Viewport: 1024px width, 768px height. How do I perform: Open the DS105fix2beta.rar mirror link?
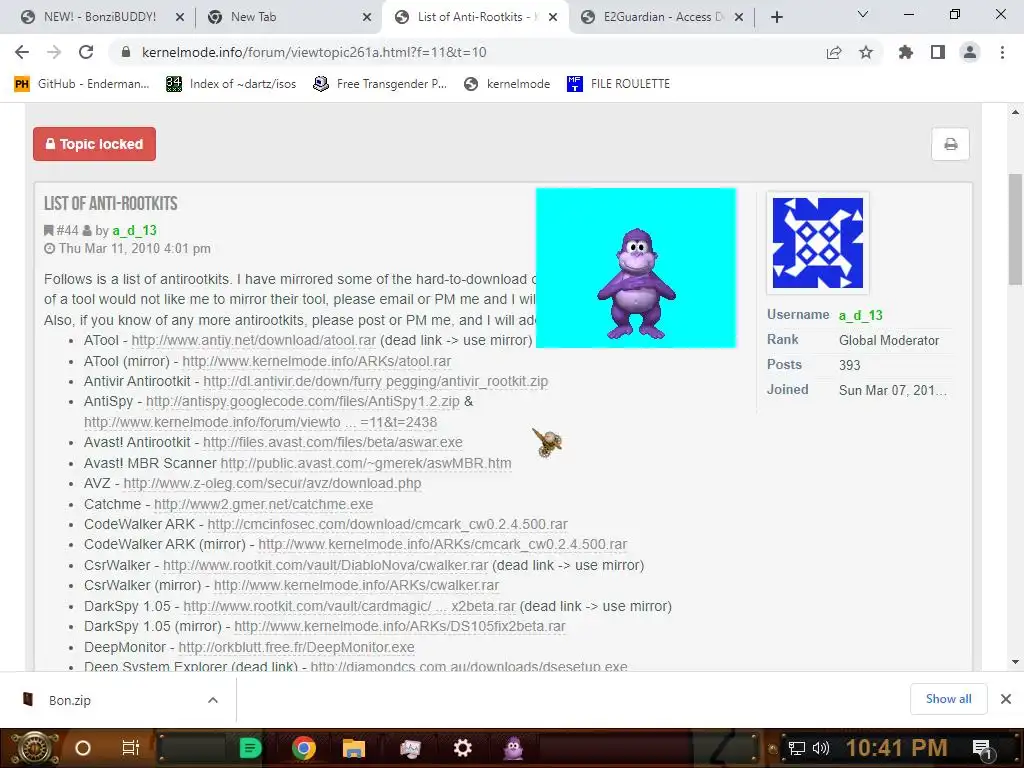tap(400, 626)
